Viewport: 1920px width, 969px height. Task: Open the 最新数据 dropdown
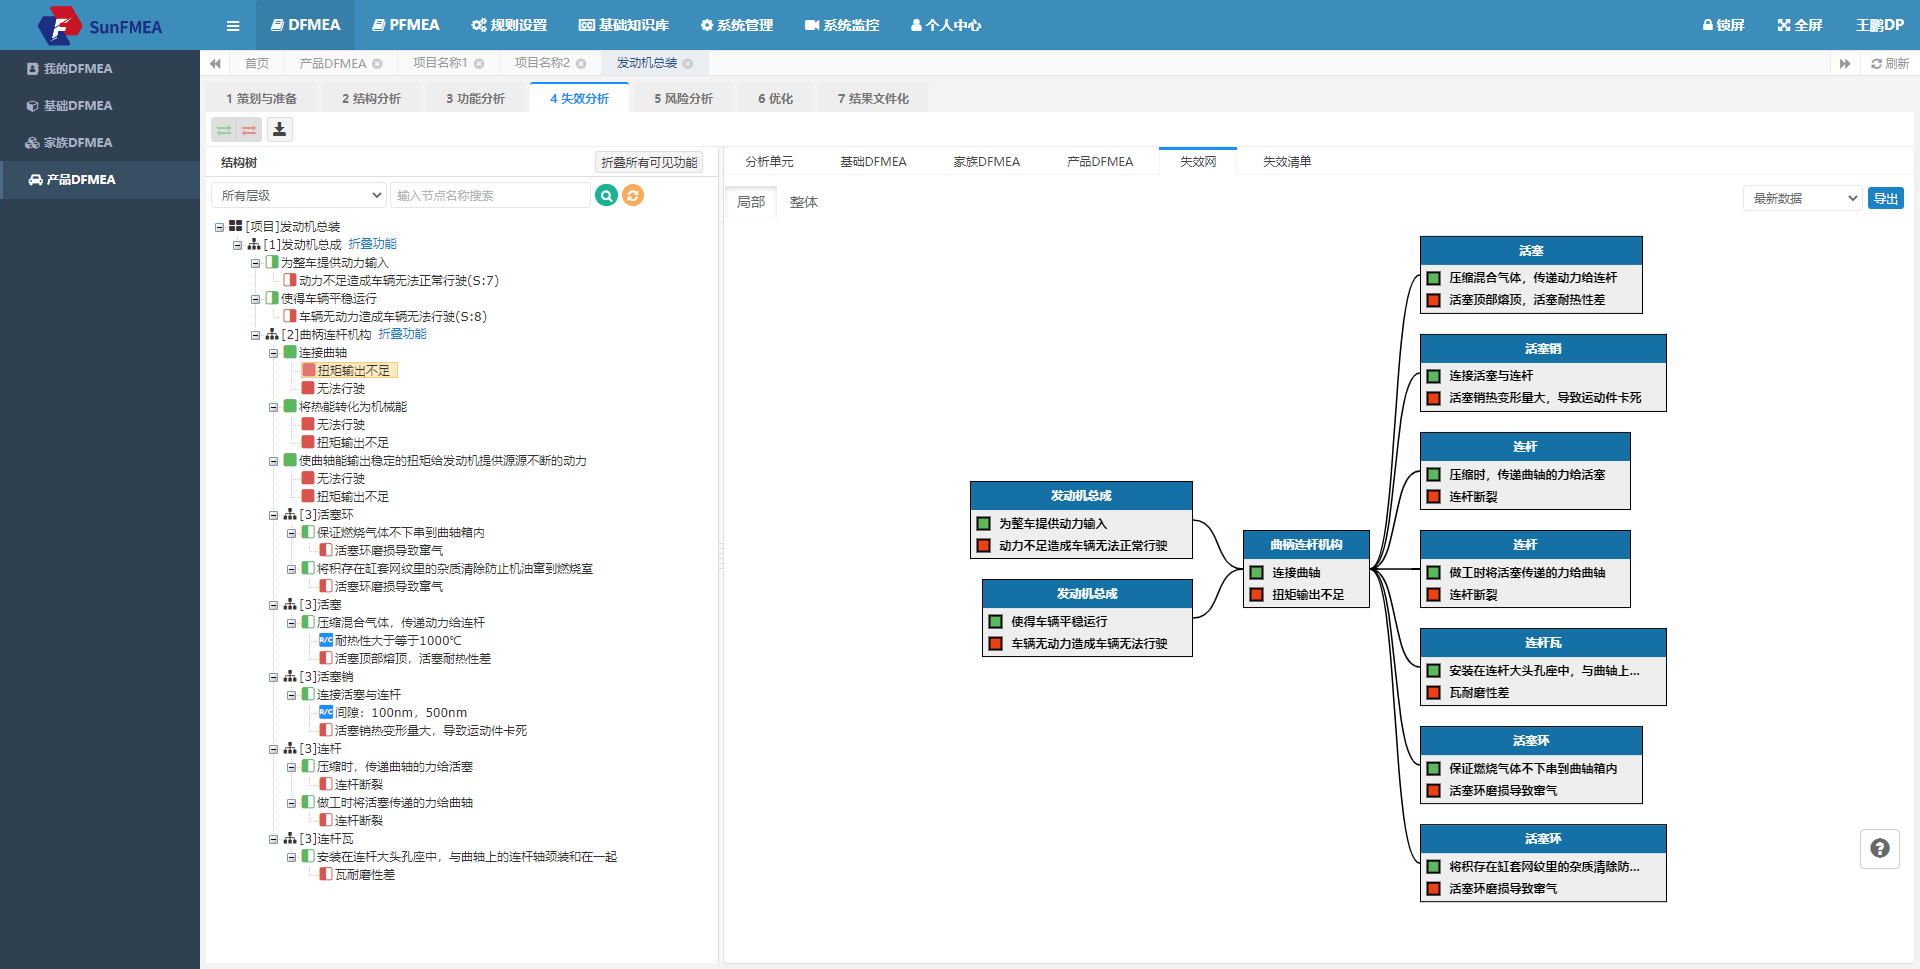click(x=1802, y=198)
